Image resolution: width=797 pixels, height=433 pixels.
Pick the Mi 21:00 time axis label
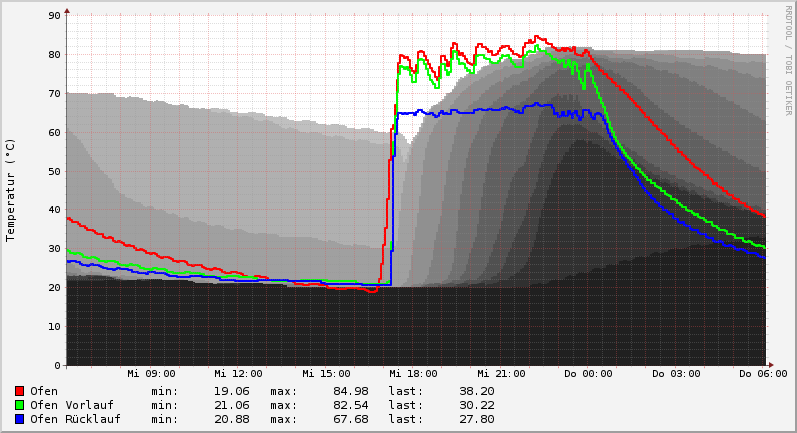(x=500, y=374)
